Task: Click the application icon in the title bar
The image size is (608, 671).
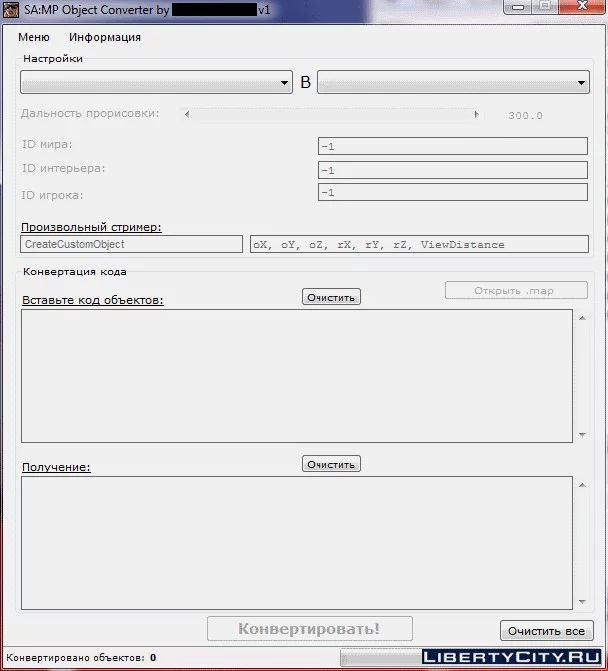Action: click(11, 9)
